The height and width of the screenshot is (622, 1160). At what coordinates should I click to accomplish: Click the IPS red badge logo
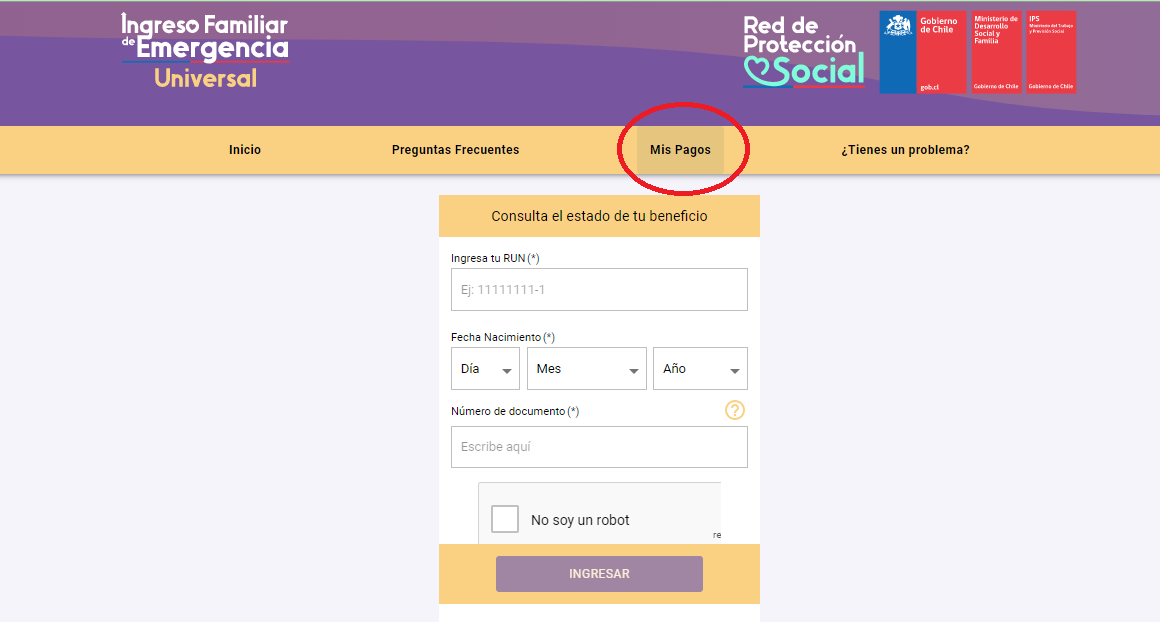coord(1051,53)
